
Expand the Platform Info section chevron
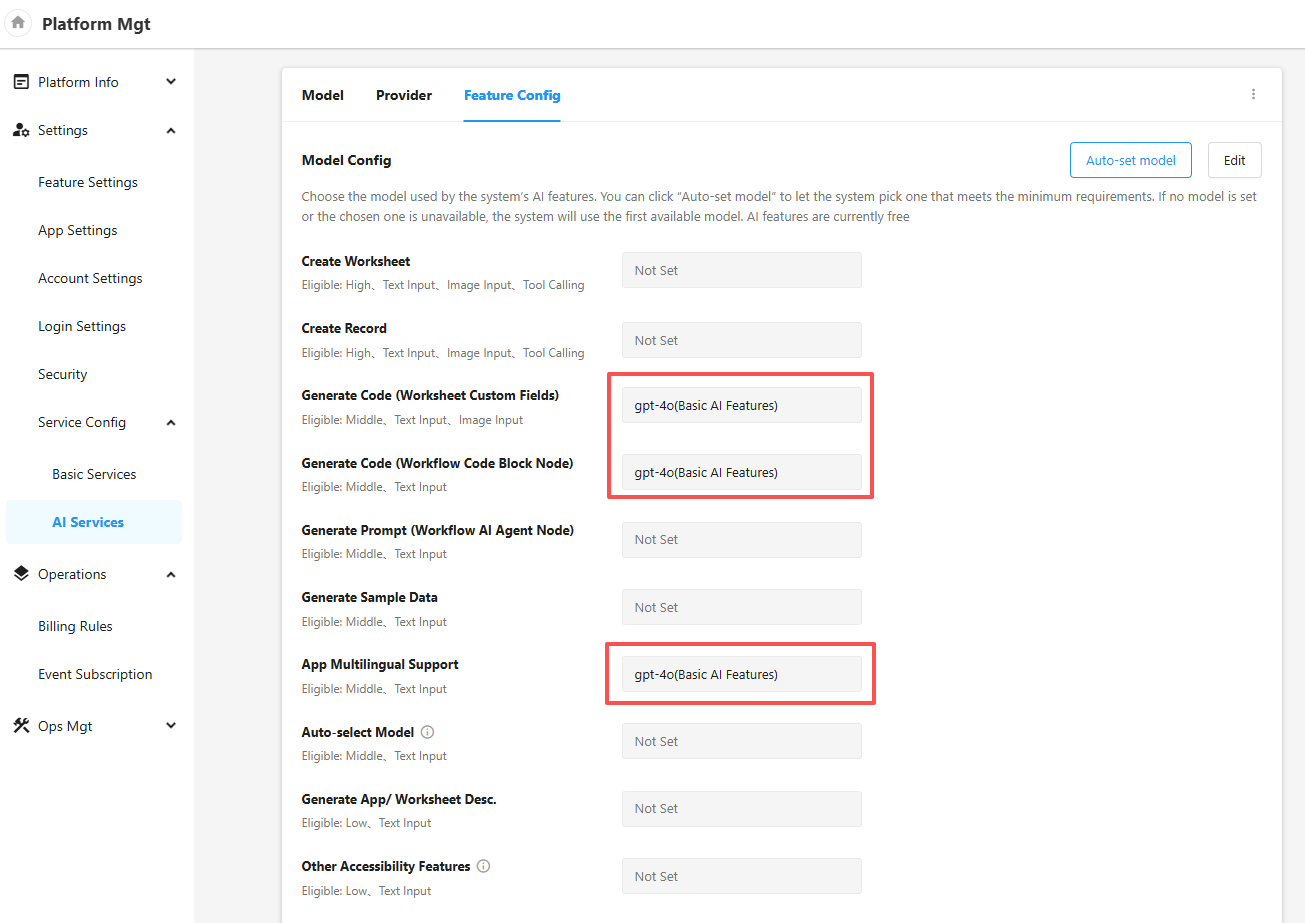[171, 82]
